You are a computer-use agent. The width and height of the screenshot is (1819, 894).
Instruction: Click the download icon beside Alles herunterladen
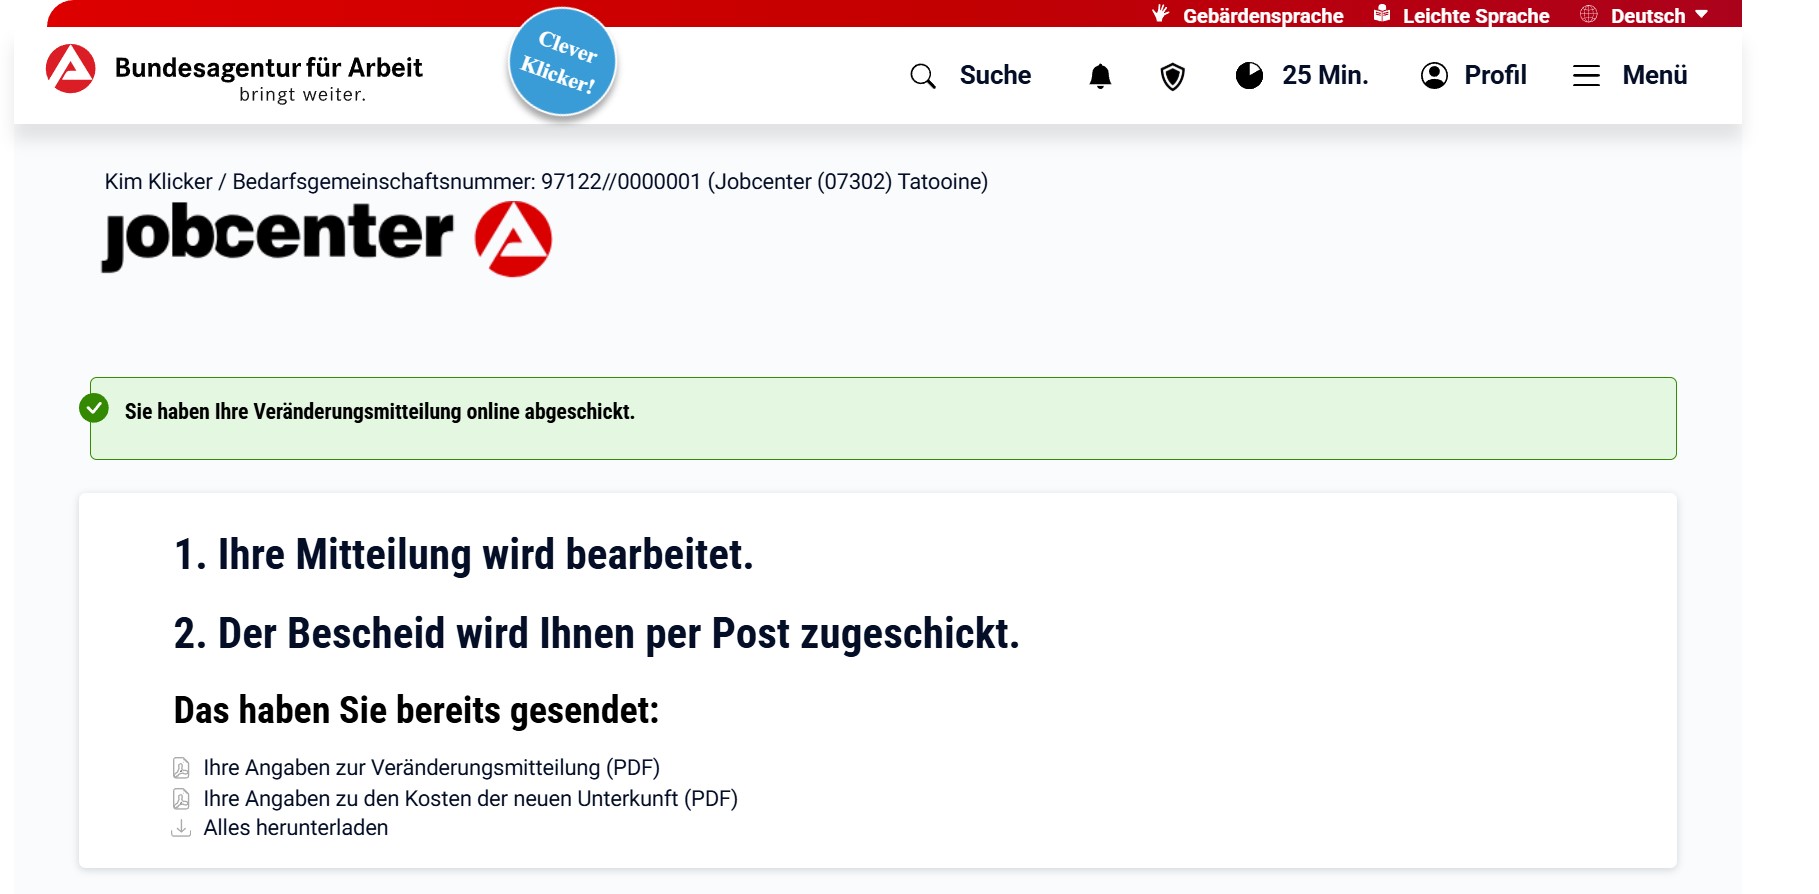click(181, 828)
